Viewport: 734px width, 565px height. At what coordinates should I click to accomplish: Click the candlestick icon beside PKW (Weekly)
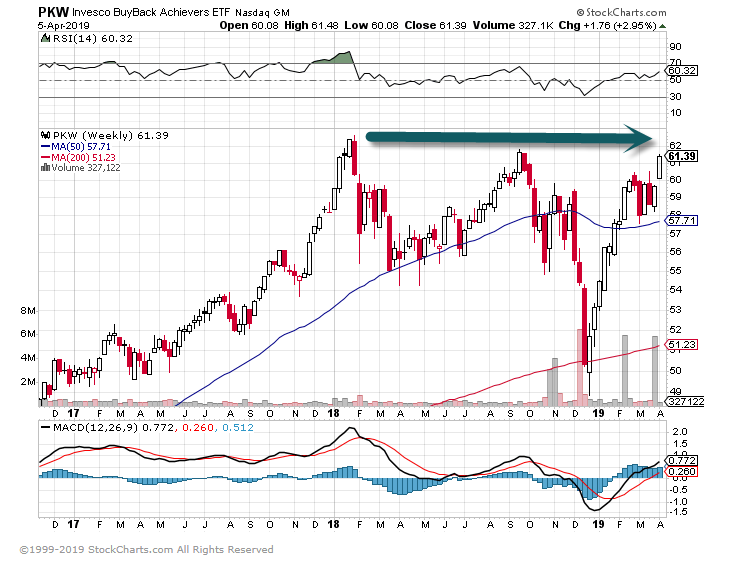(x=45, y=135)
